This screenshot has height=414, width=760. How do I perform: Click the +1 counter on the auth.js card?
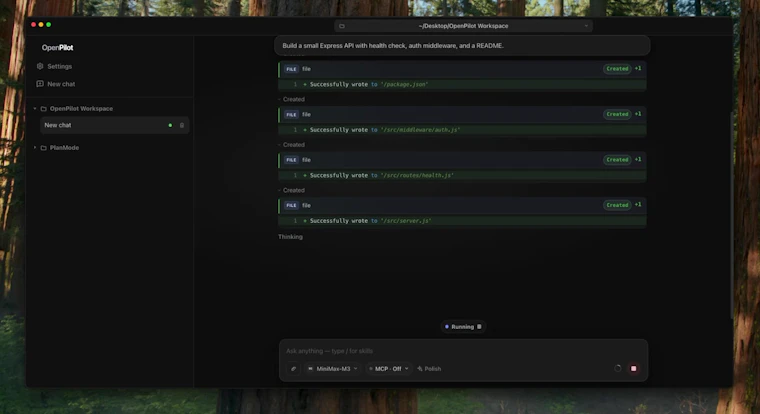638,114
